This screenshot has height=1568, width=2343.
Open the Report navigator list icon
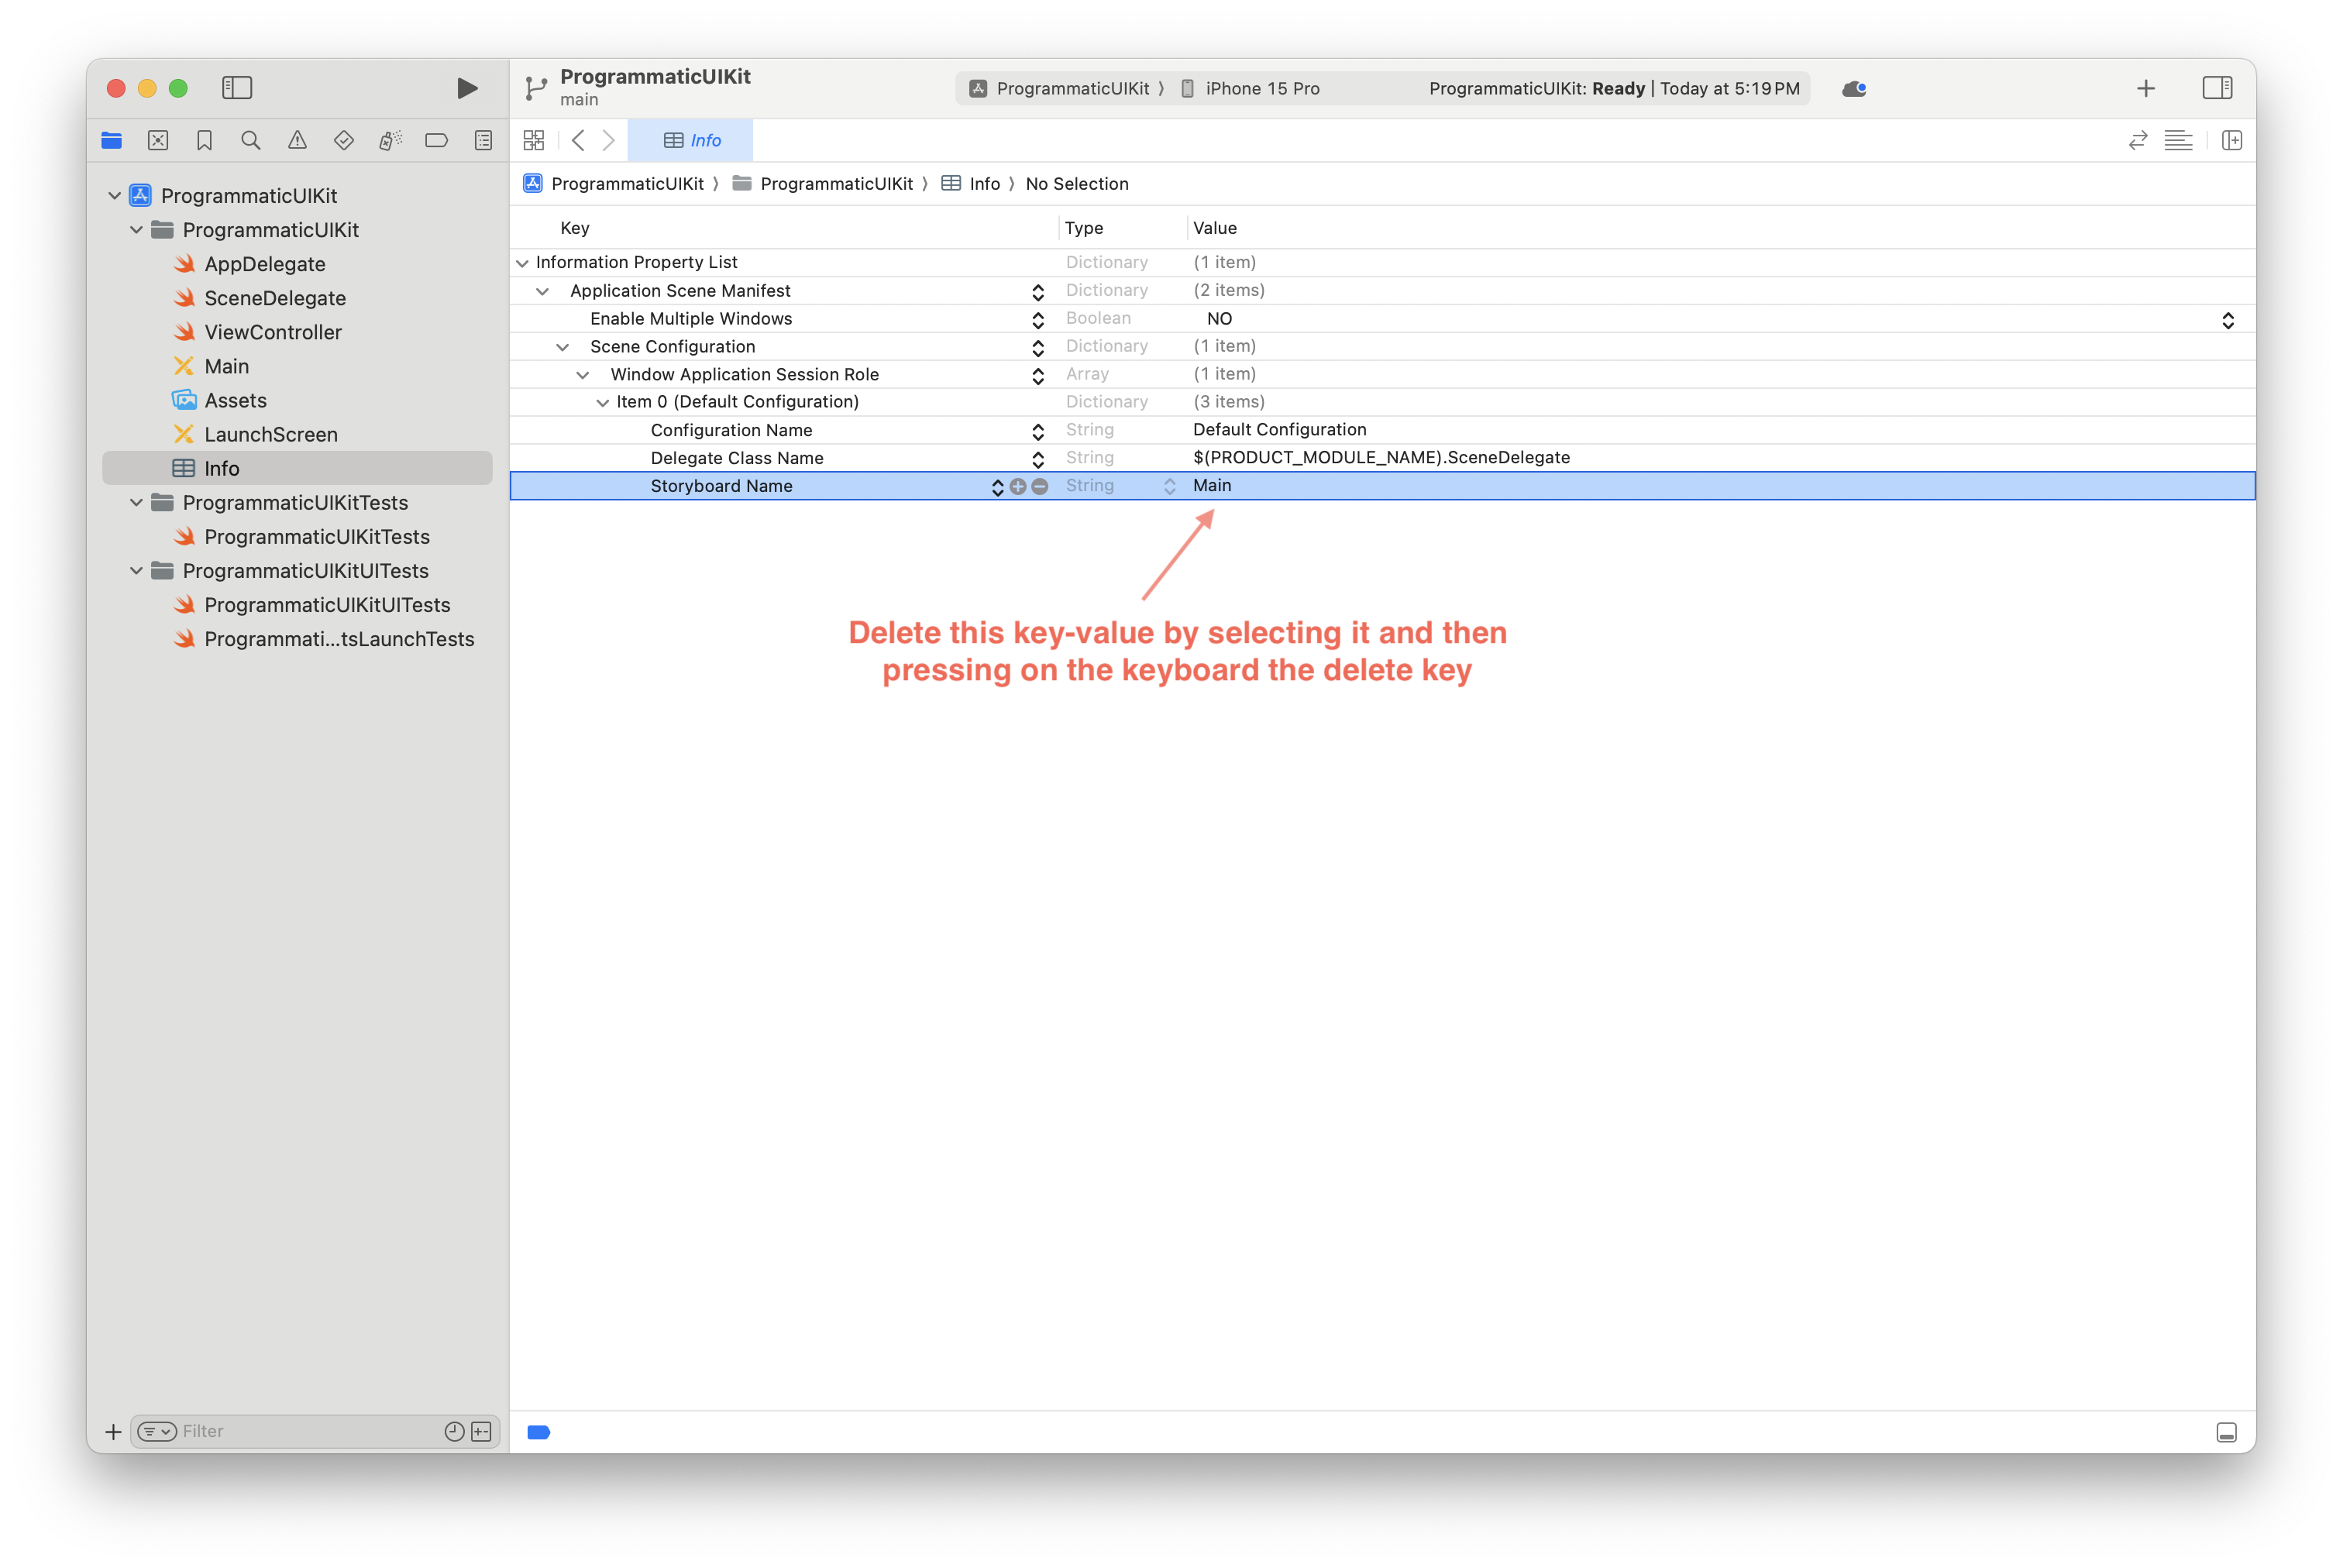point(483,140)
